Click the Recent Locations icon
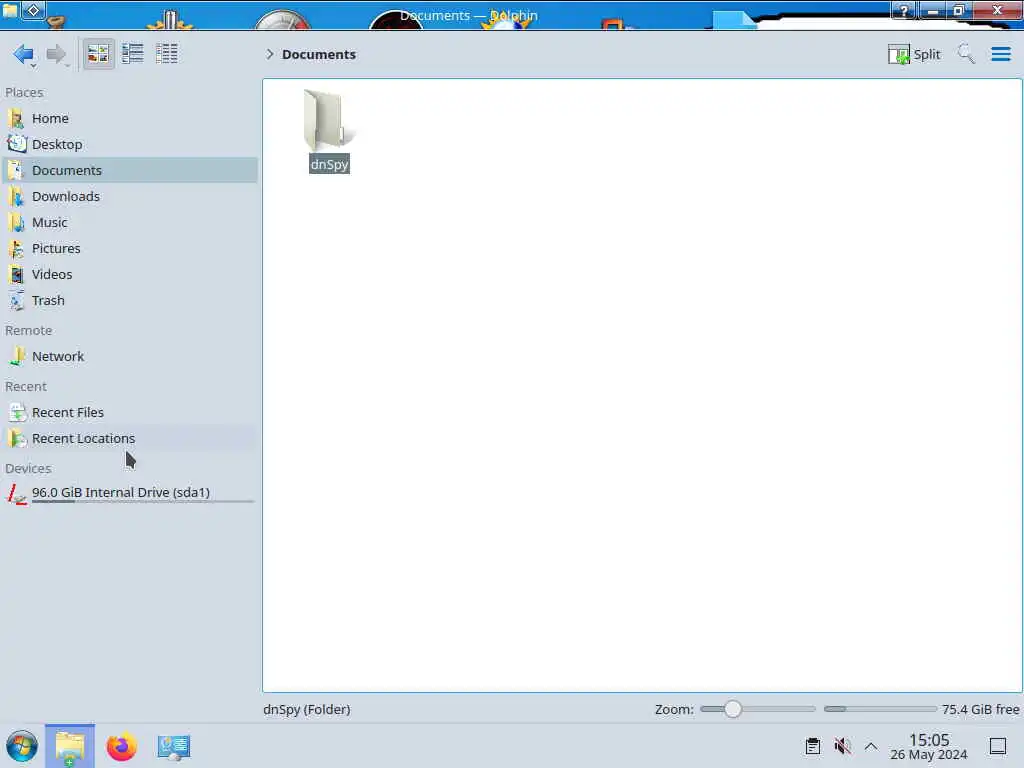The width and height of the screenshot is (1024, 768). 16,439
